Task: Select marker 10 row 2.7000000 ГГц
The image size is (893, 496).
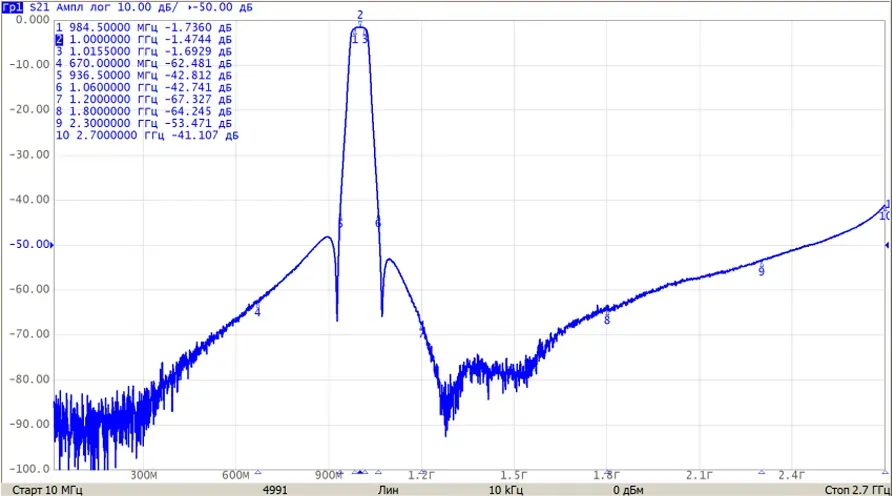Action: [147, 135]
